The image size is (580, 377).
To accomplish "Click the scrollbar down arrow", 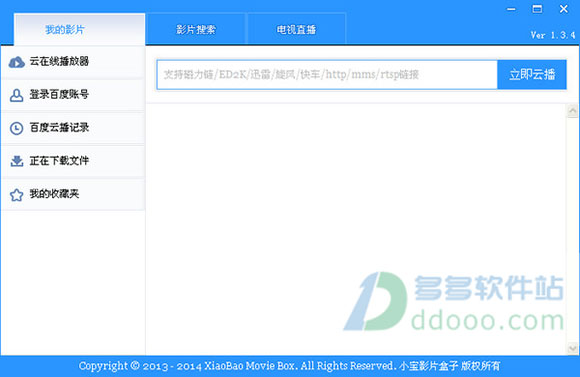I will point(573,348).
